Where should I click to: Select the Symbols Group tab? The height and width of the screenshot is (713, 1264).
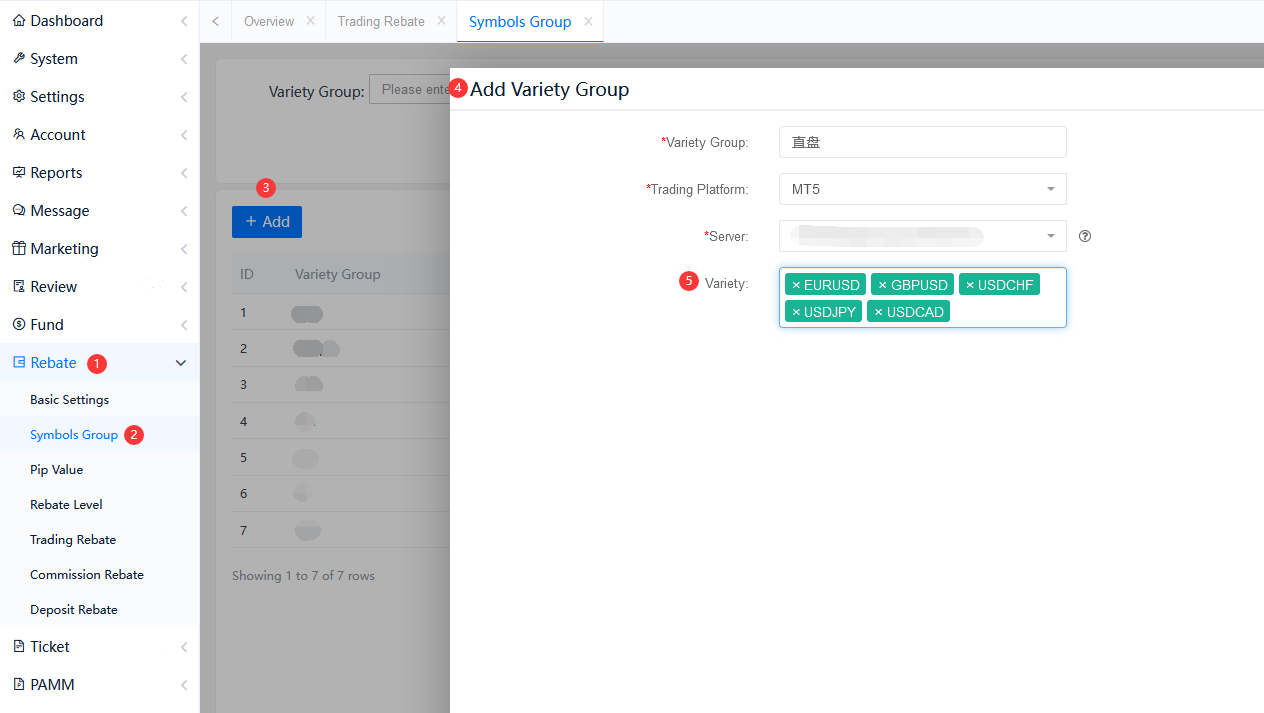[x=520, y=21]
